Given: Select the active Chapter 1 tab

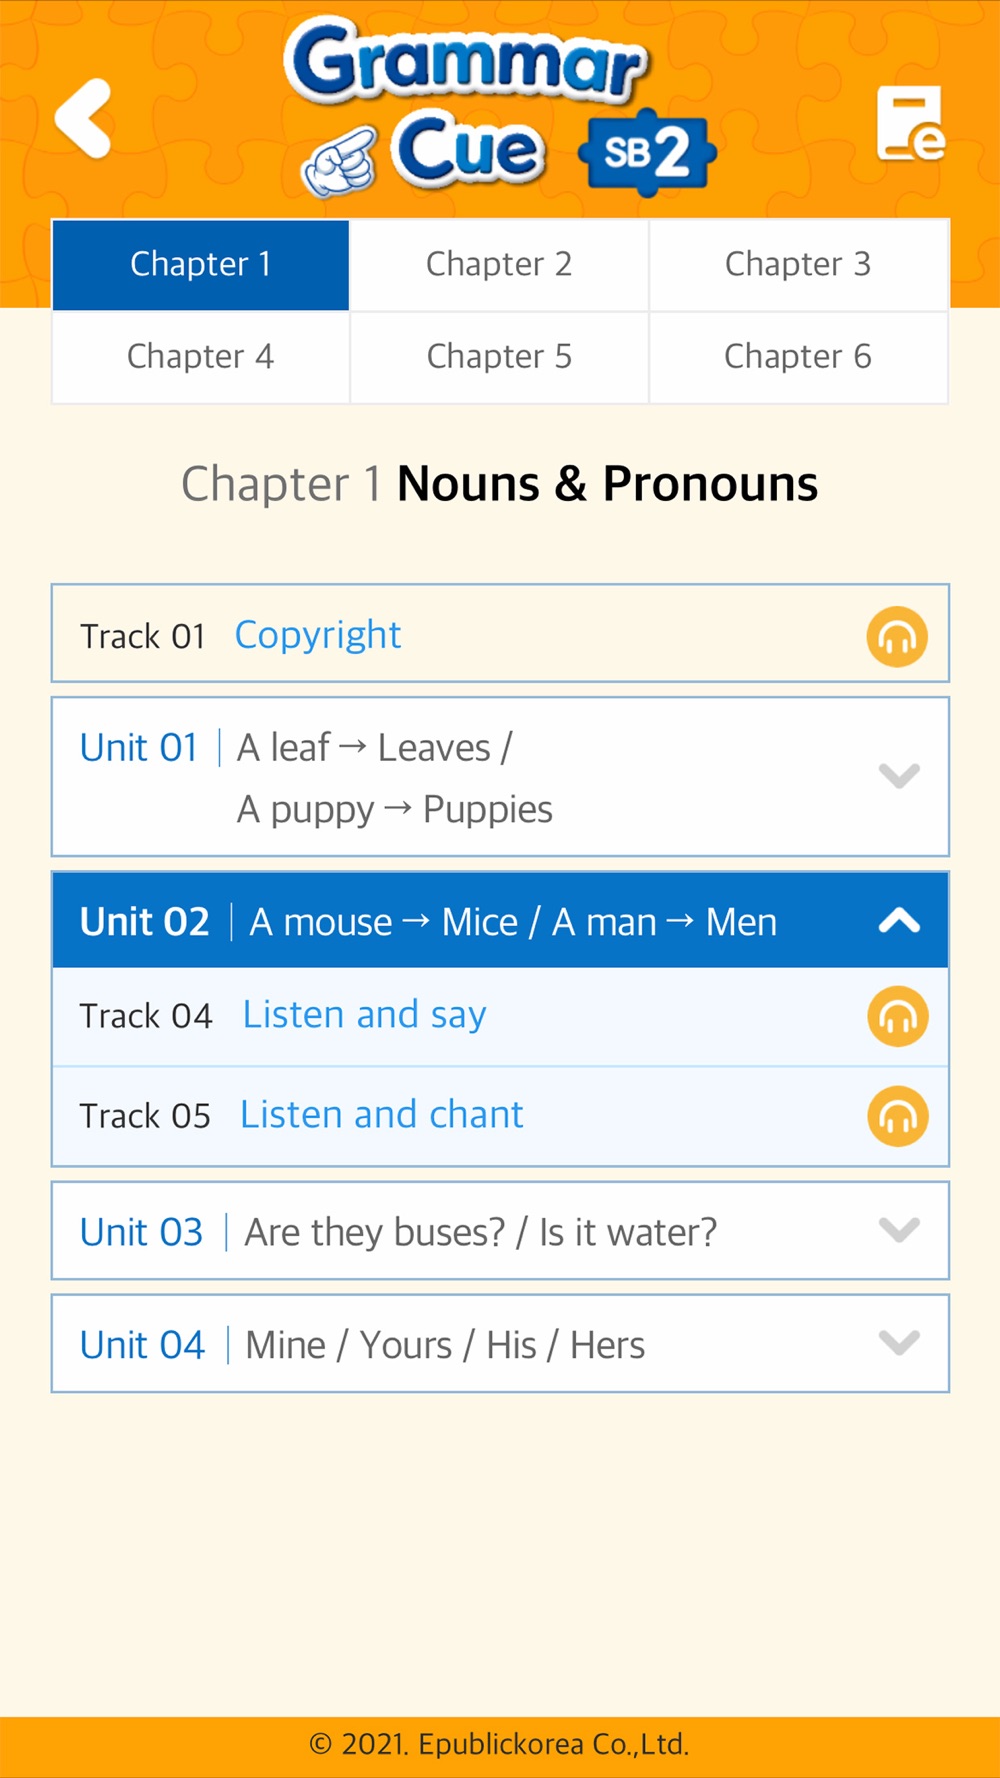Looking at the screenshot, I should (200, 265).
